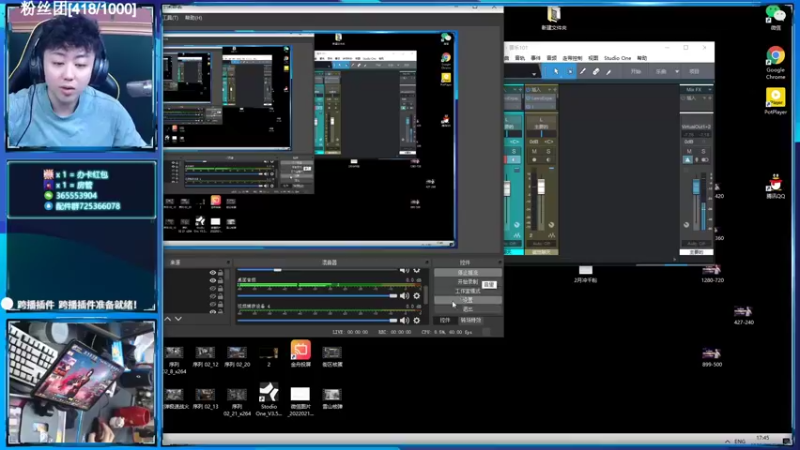Arm record on the olive mixer channel
Screen dimensions: 800x450
click(534, 160)
